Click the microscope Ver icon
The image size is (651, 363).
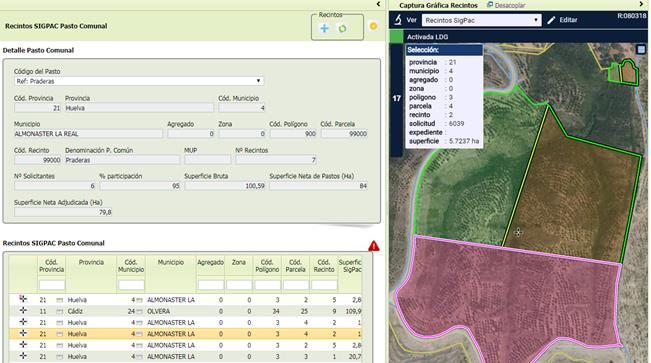pos(398,20)
